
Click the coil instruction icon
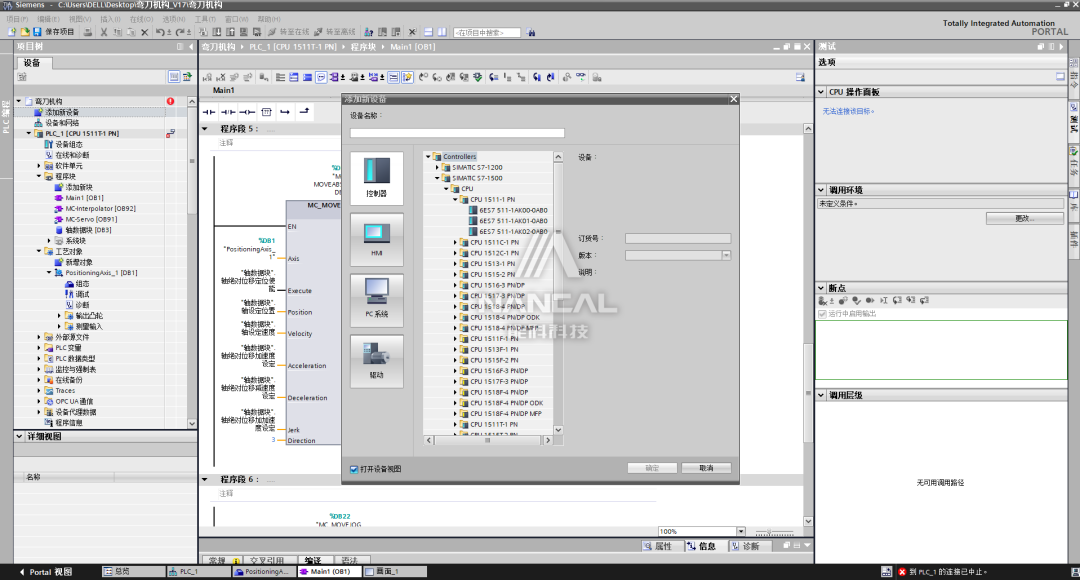247,112
